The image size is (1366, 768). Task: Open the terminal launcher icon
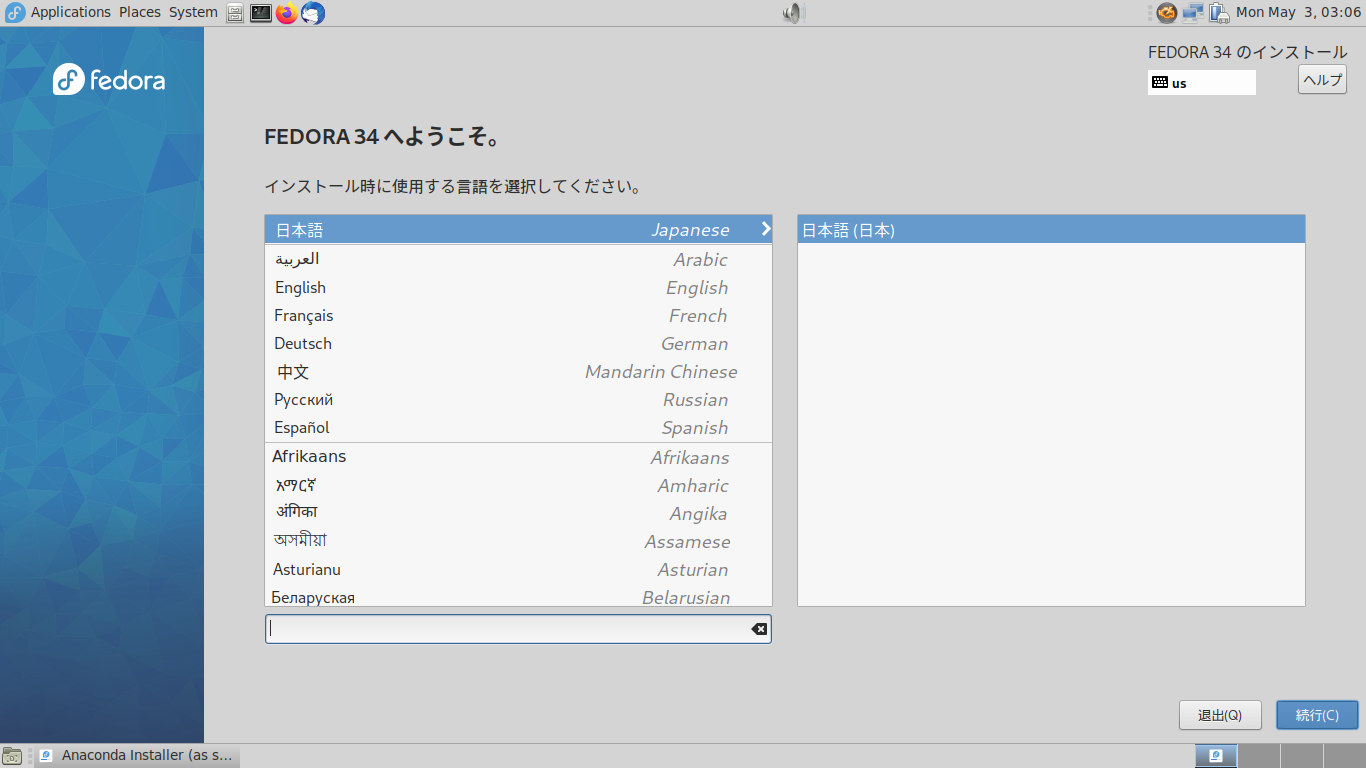[261, 13]
